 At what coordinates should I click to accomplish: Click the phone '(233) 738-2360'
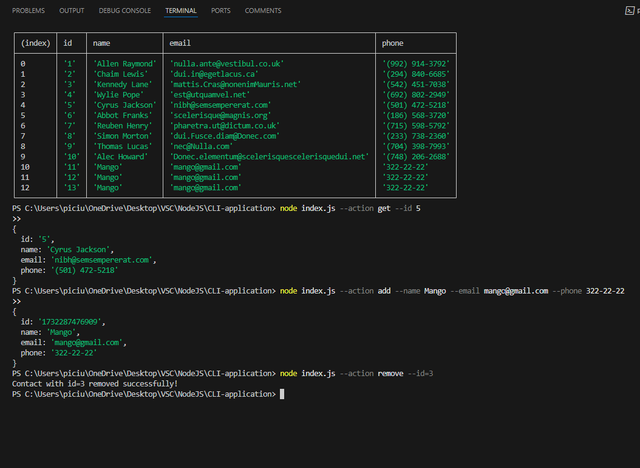416,136
